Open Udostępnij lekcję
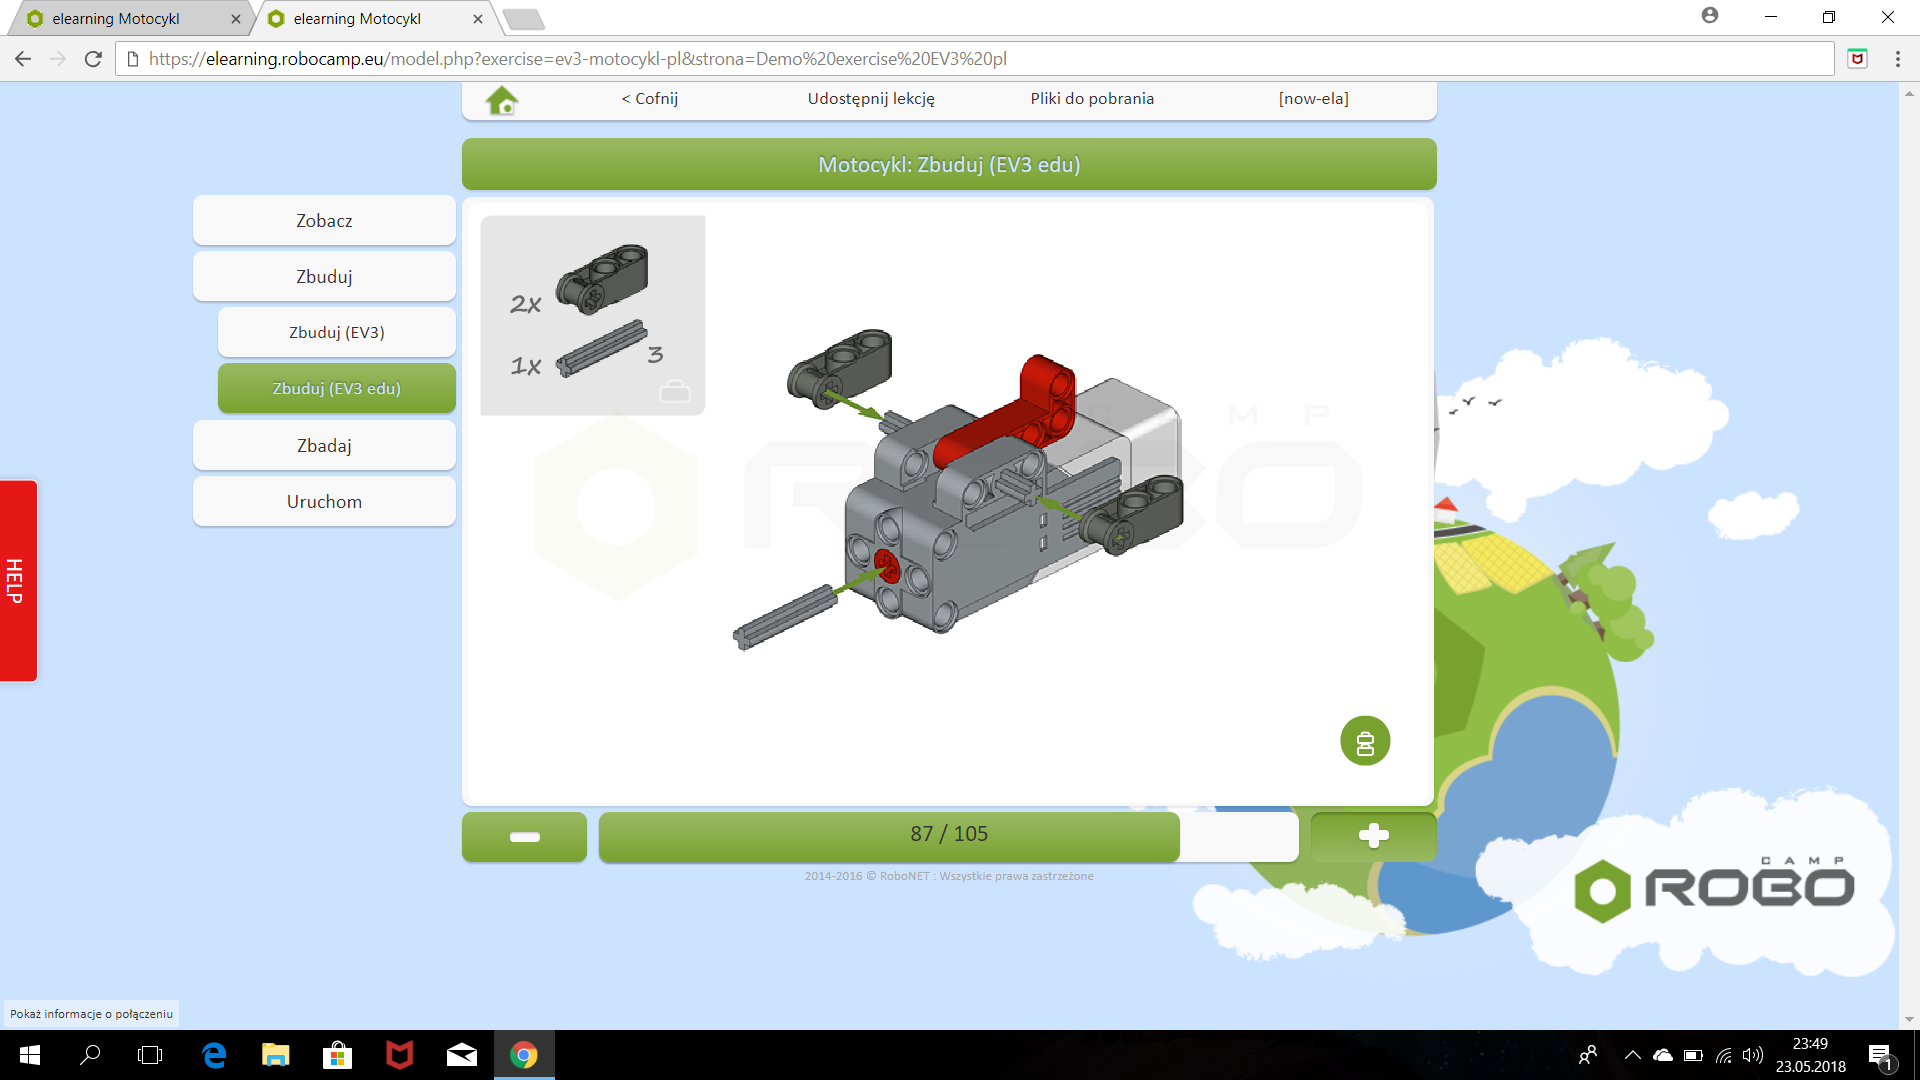The height and width of the screenshot is (1080, 1920). tap(871, 98)
